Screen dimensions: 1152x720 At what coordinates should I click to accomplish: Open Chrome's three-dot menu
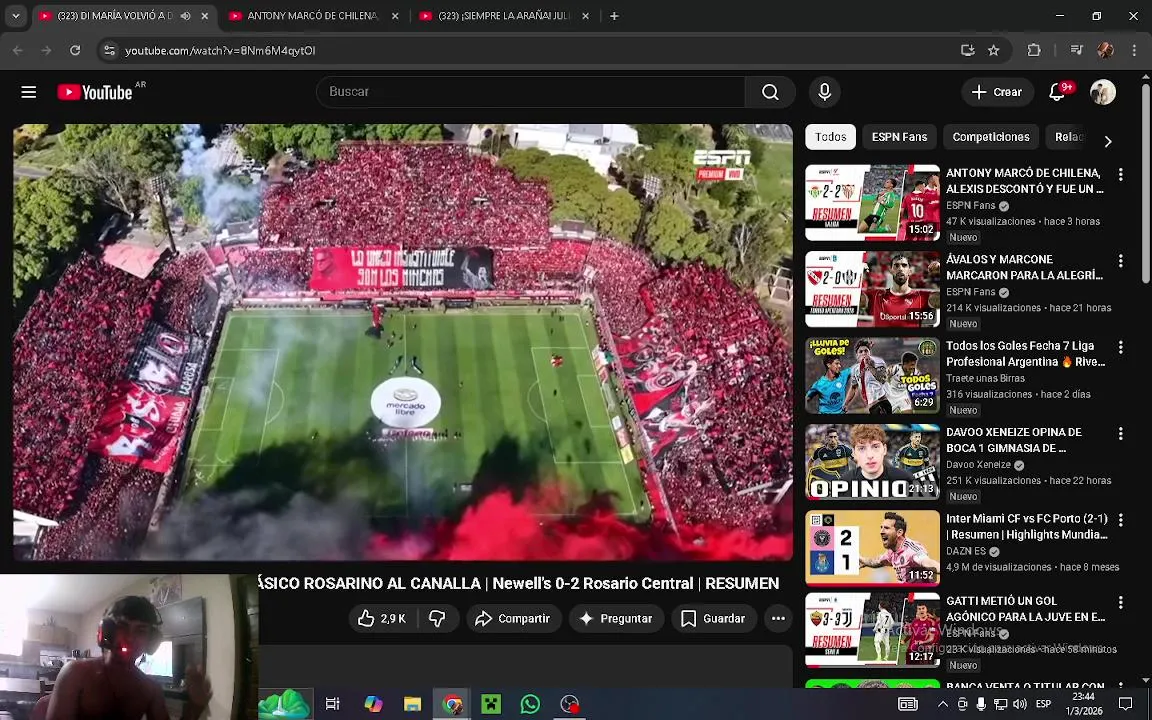1135,50
